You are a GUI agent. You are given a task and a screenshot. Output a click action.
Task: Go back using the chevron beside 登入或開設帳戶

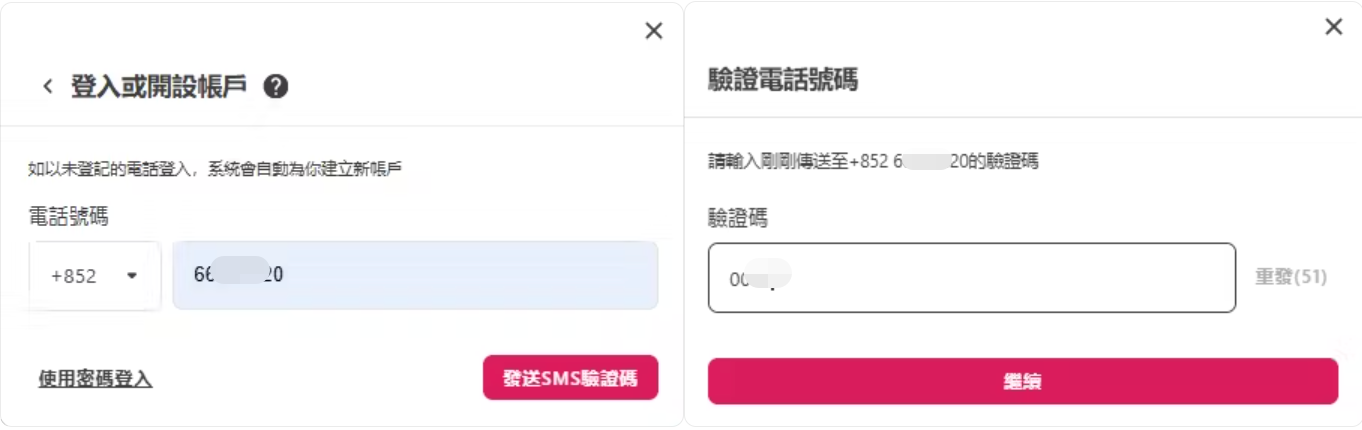[x=47, y=87]
